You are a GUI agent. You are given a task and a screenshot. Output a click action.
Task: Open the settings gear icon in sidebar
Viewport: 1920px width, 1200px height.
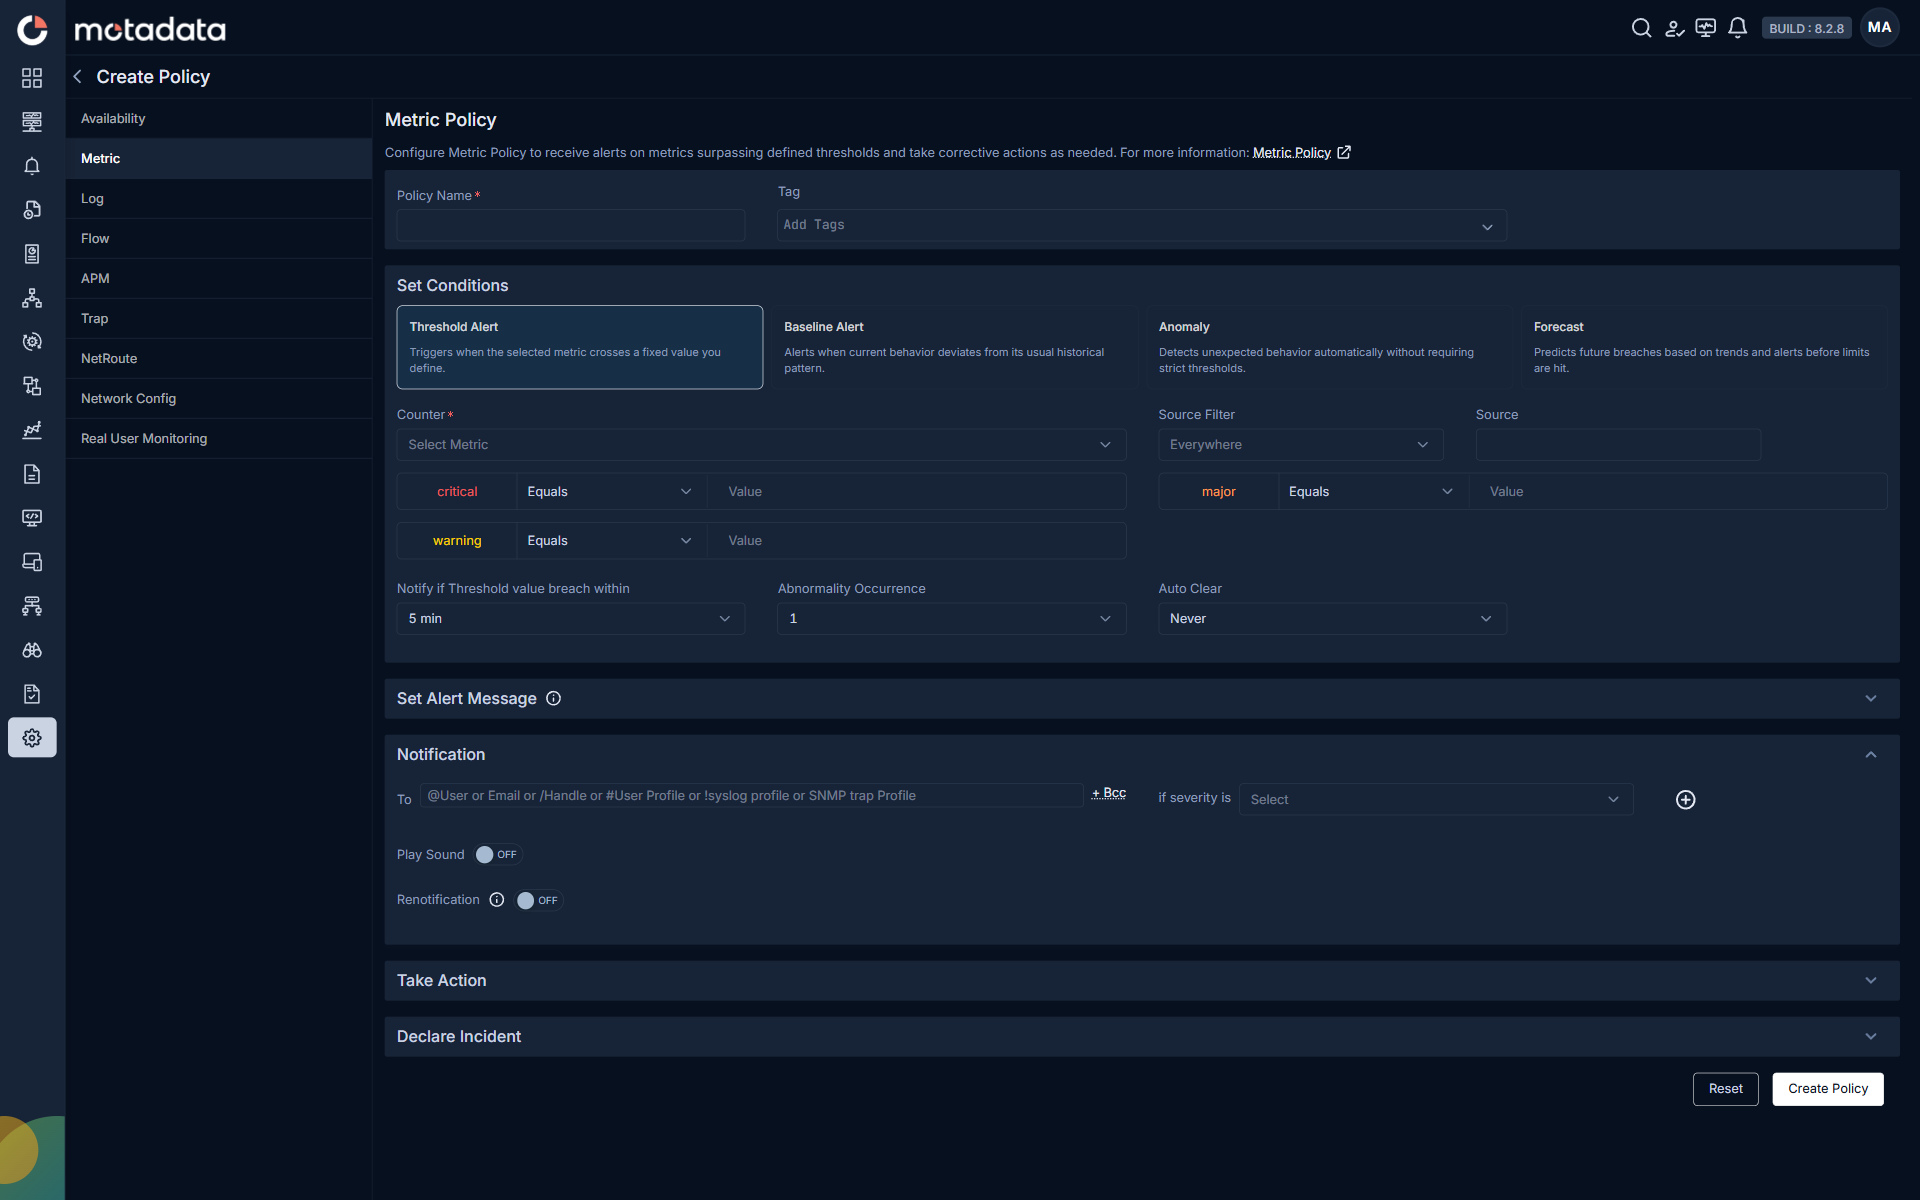32,738
